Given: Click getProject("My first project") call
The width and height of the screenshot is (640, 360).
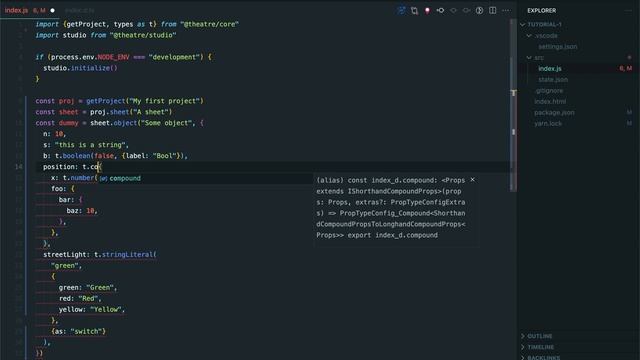Looking at the screenshot, I should [144, 101].
